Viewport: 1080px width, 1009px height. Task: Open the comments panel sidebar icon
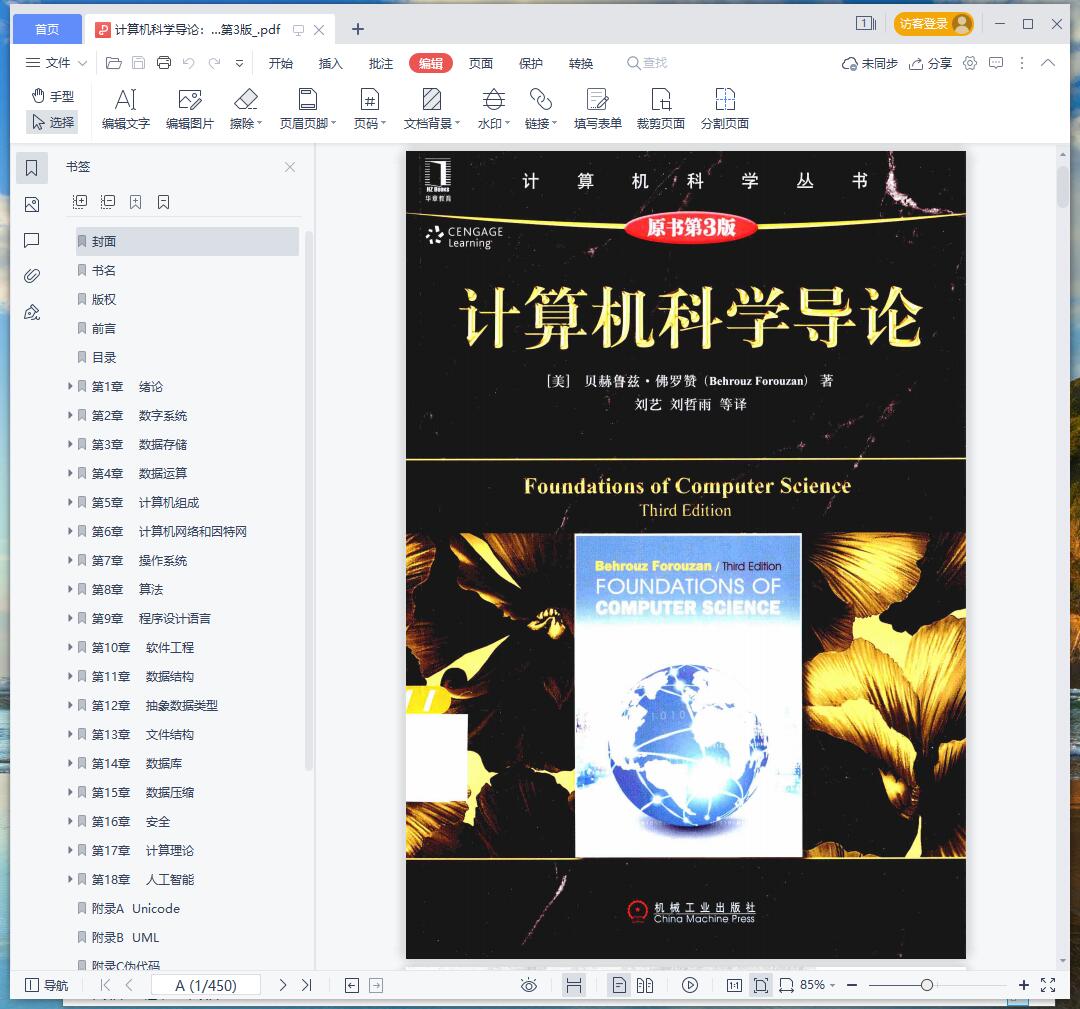(32, 240)
